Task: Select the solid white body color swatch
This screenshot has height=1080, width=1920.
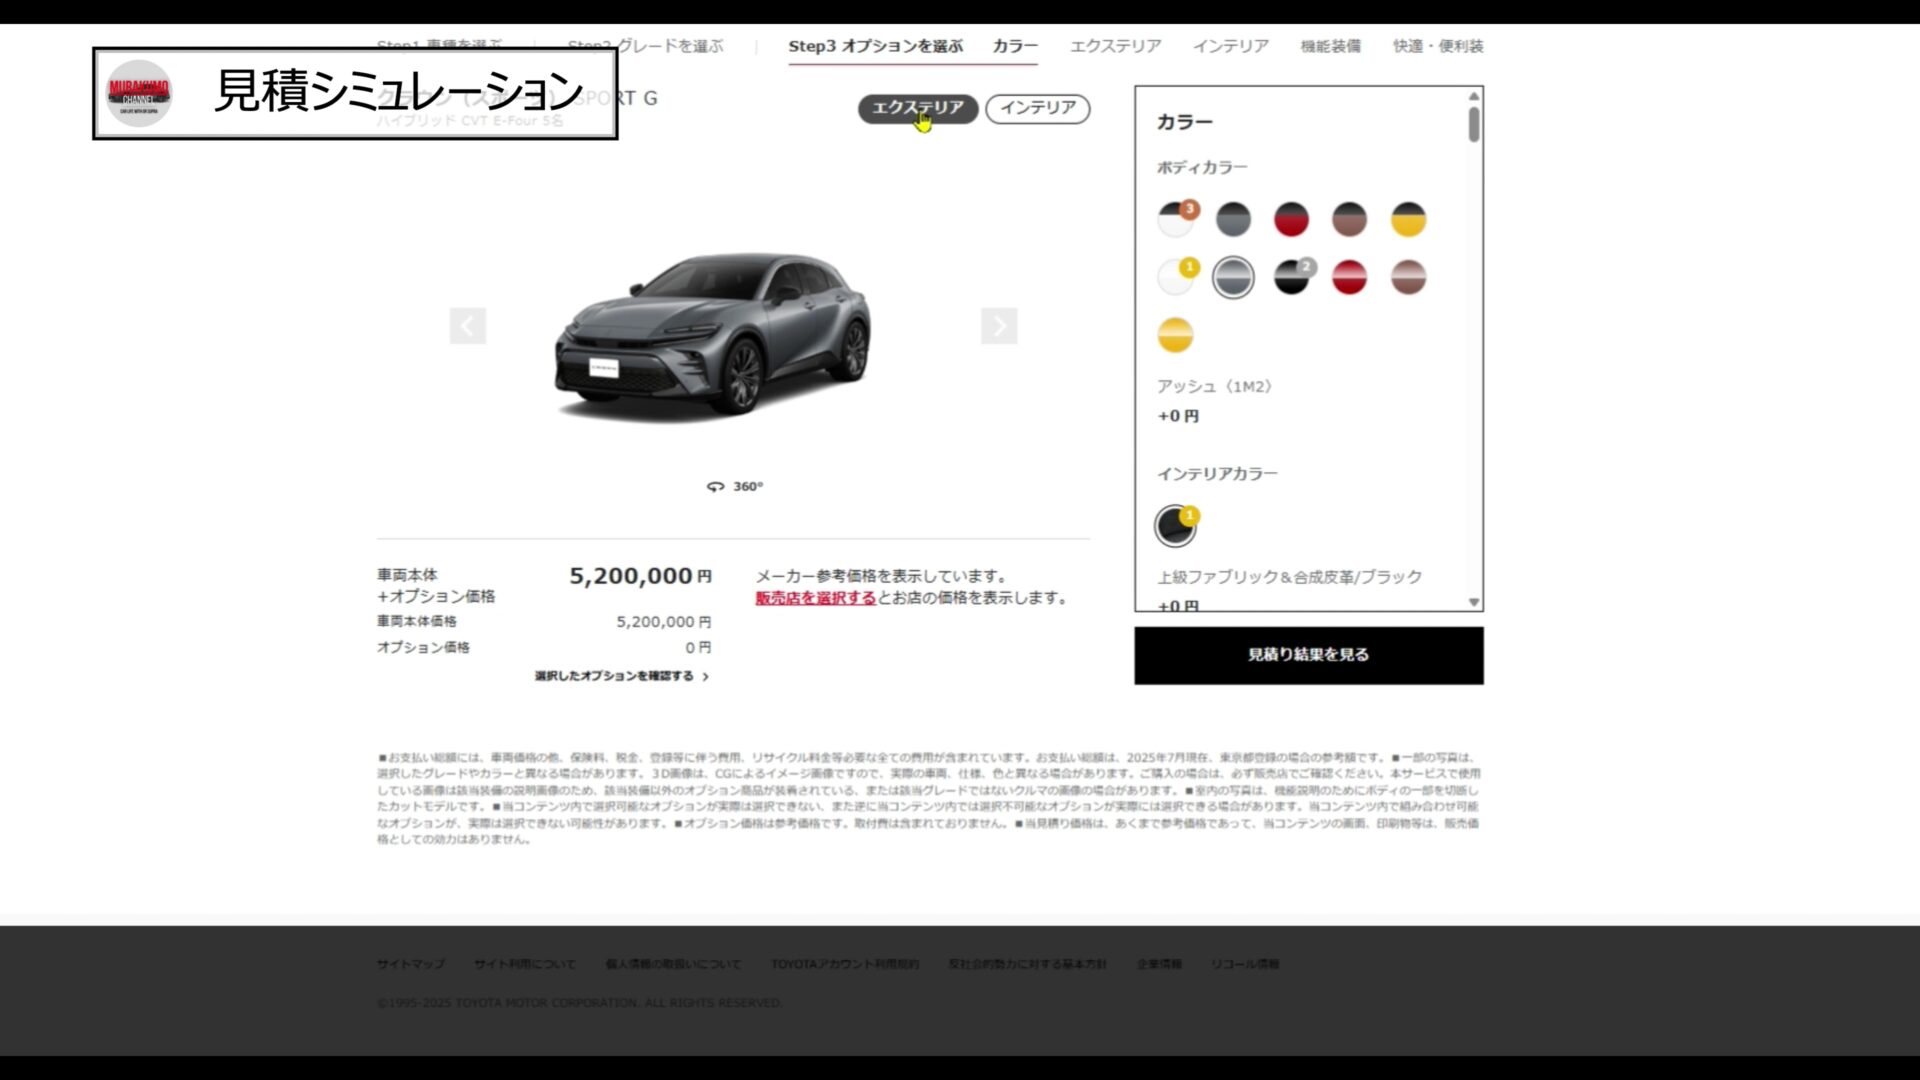Action: pyautogui.click(x=1175, y=277)
